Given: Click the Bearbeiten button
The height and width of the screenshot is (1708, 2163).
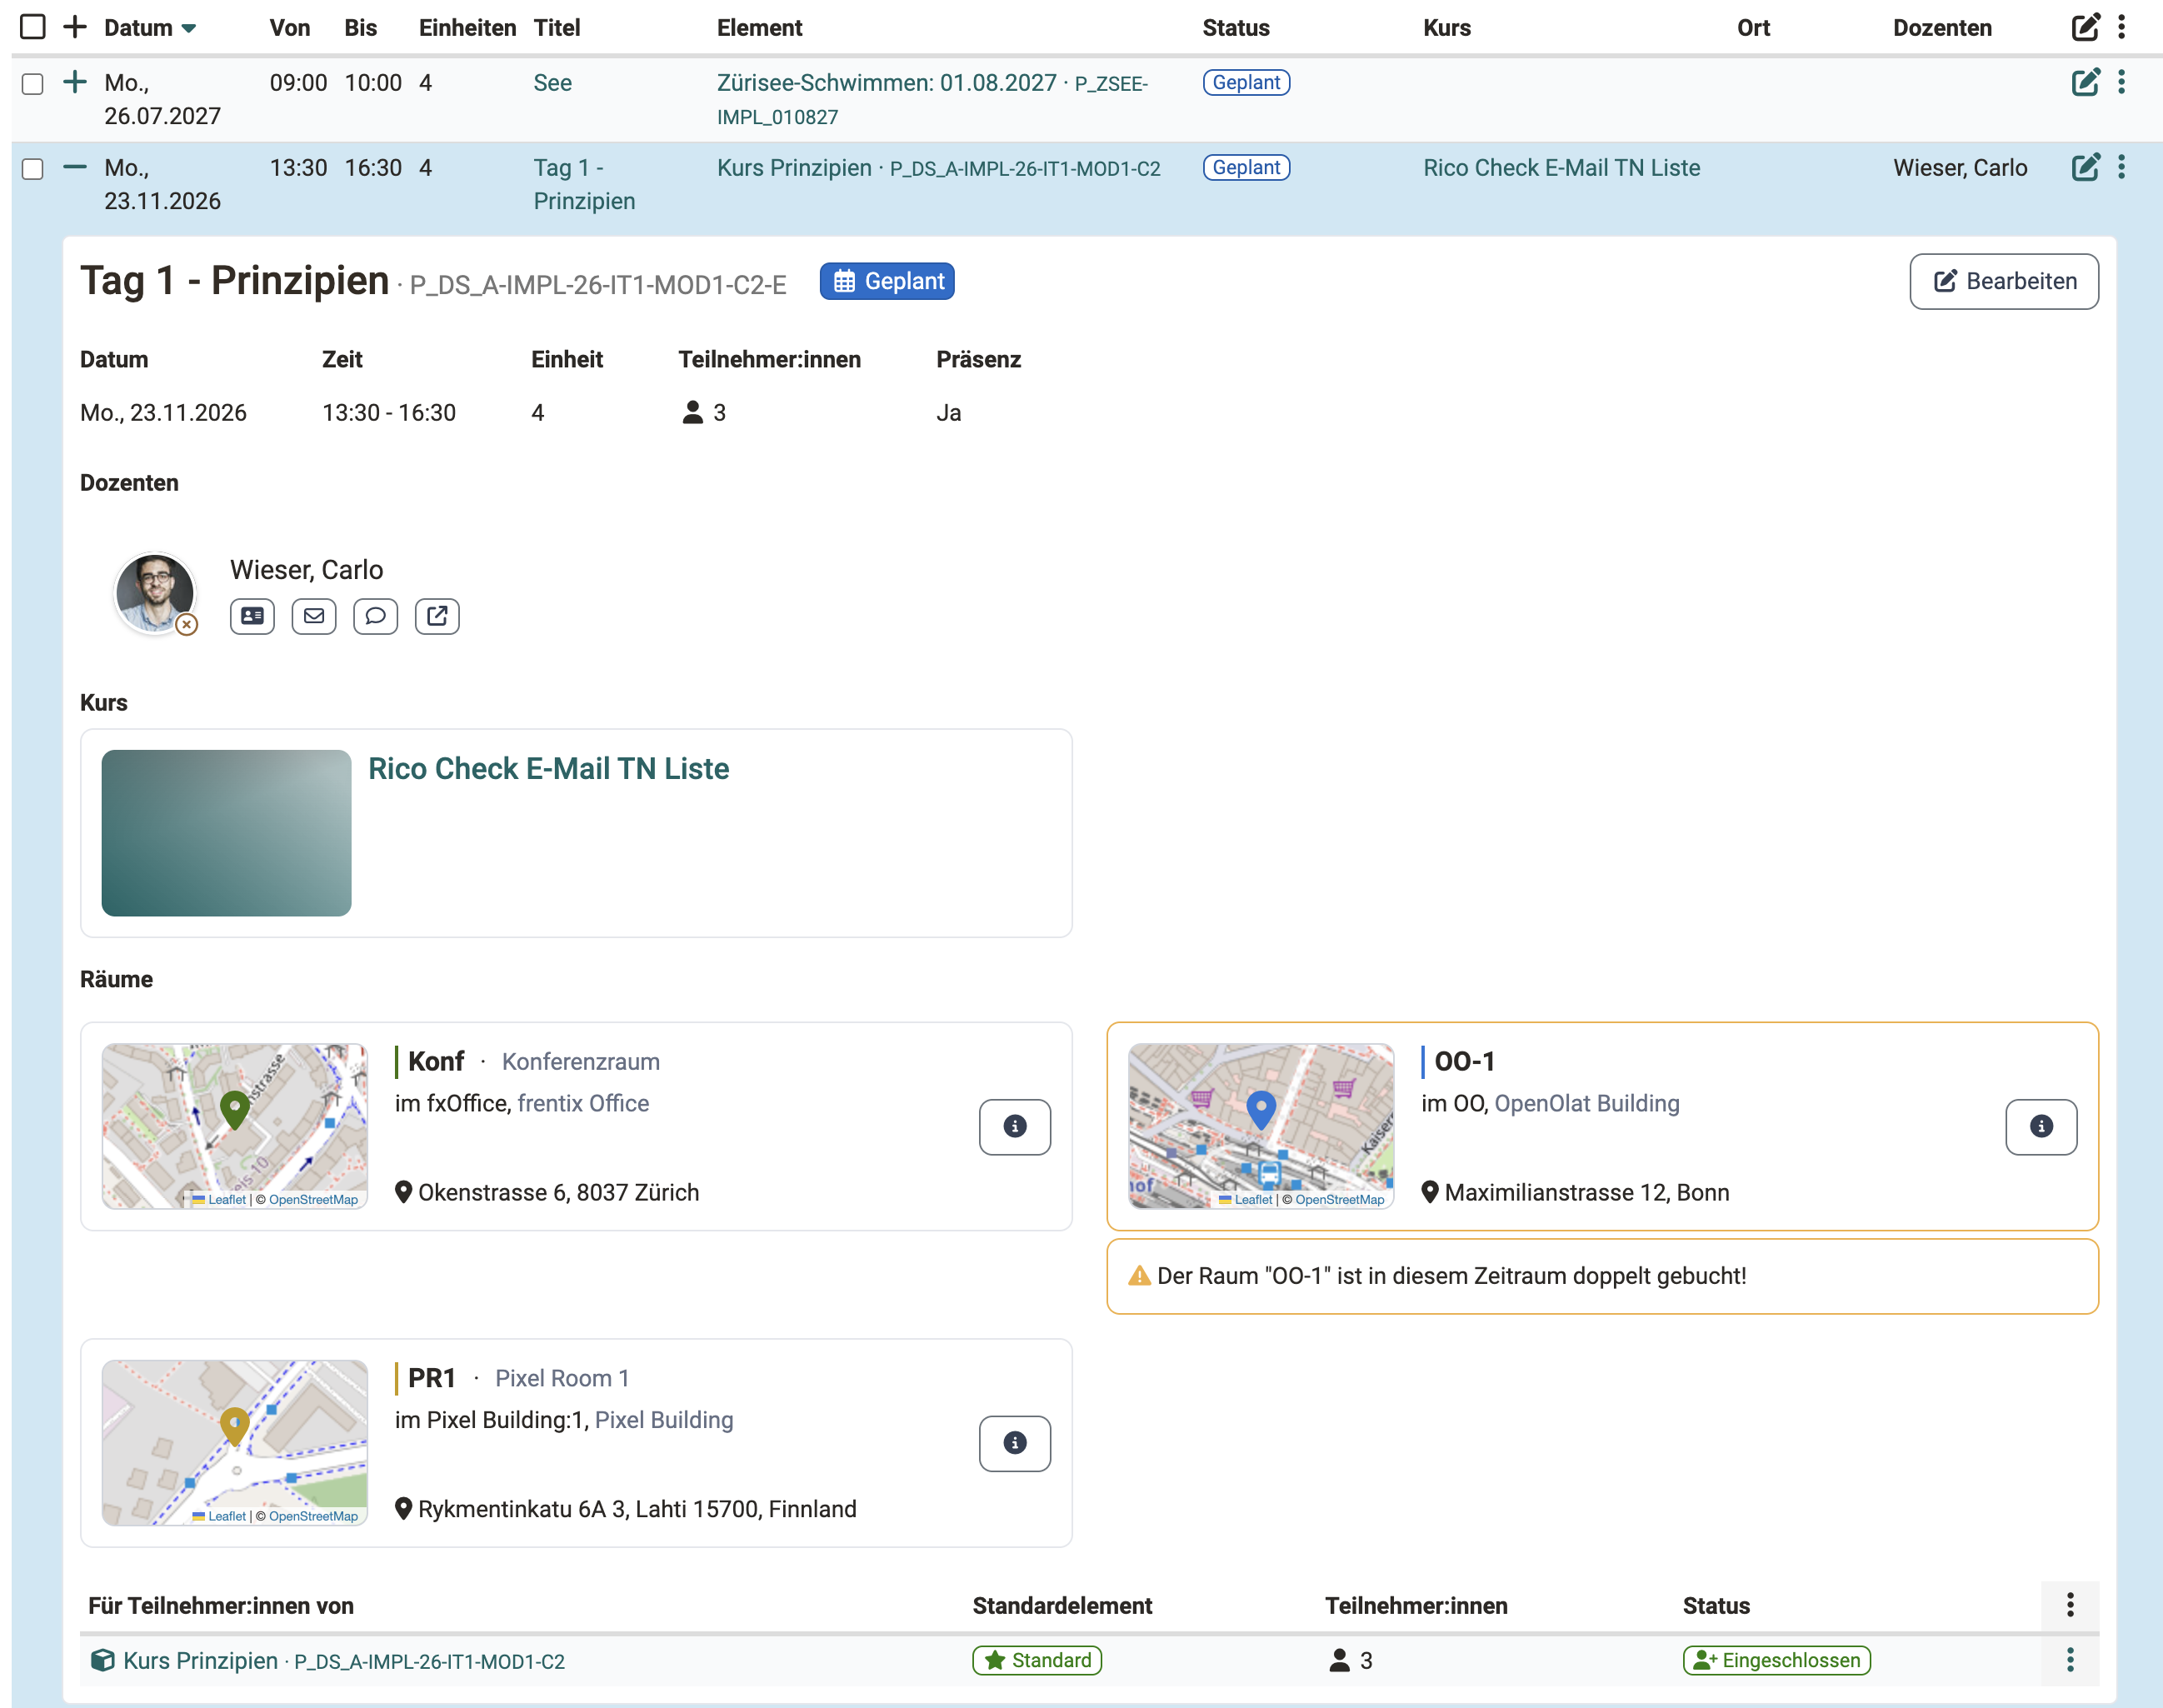Looking at the screenshot, I should 2004,281.
